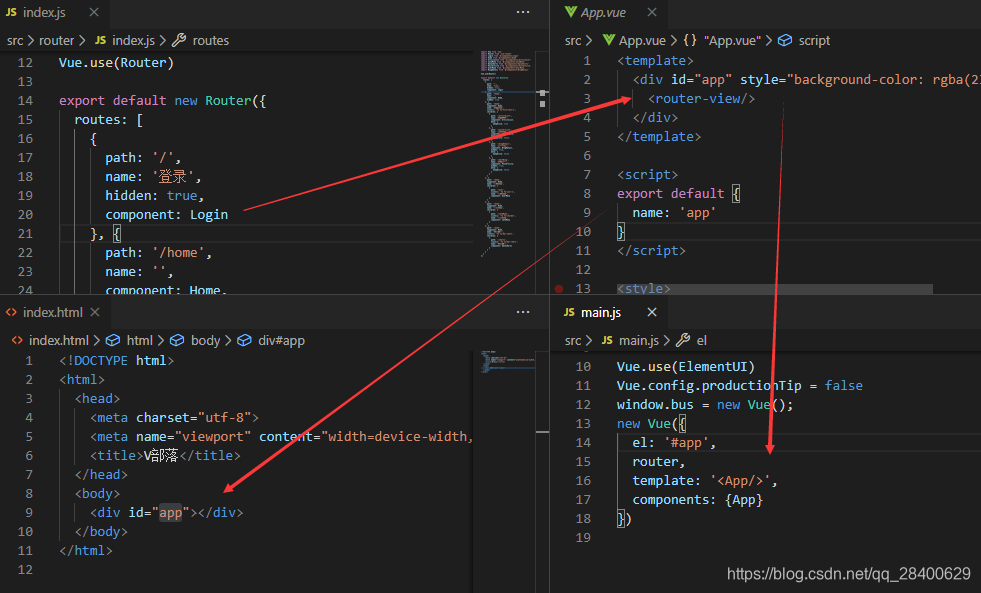Screen dimensions: 981x593
Task: Open more actions menu for index.js editor group
Action: (x=523, y=13)
